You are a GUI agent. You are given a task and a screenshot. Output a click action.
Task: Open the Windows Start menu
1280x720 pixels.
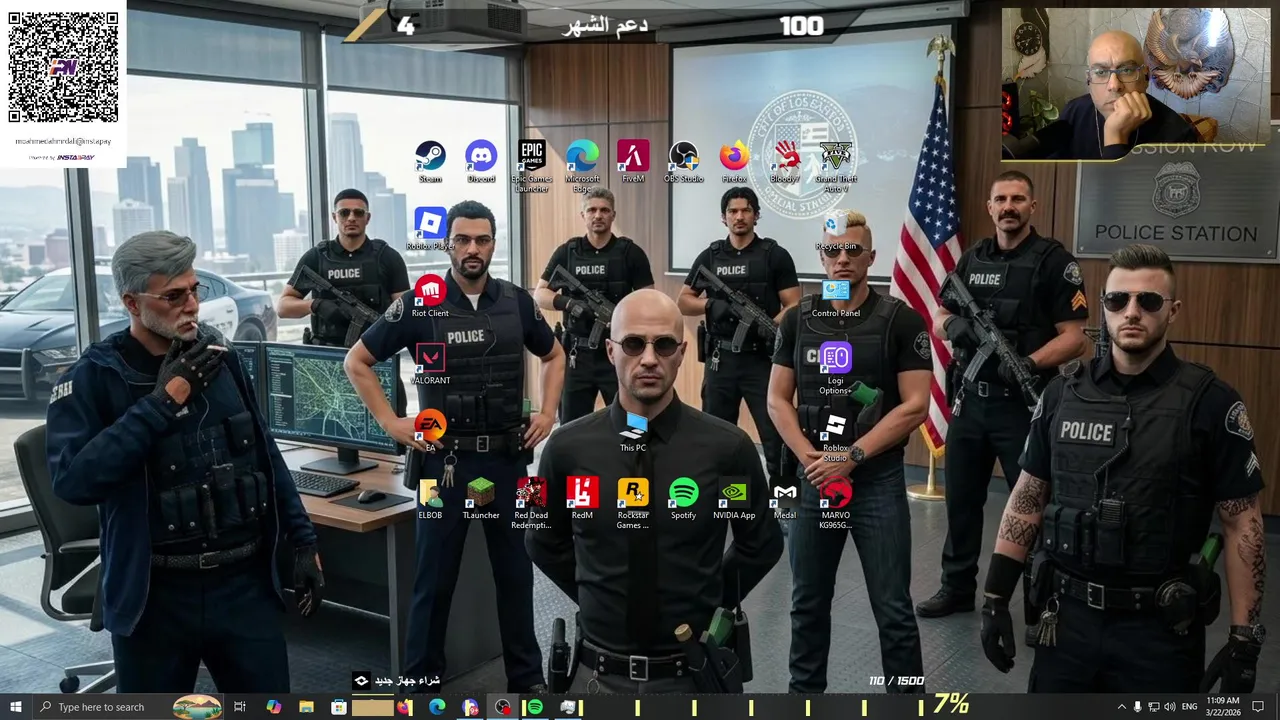[x=15, y=707]
